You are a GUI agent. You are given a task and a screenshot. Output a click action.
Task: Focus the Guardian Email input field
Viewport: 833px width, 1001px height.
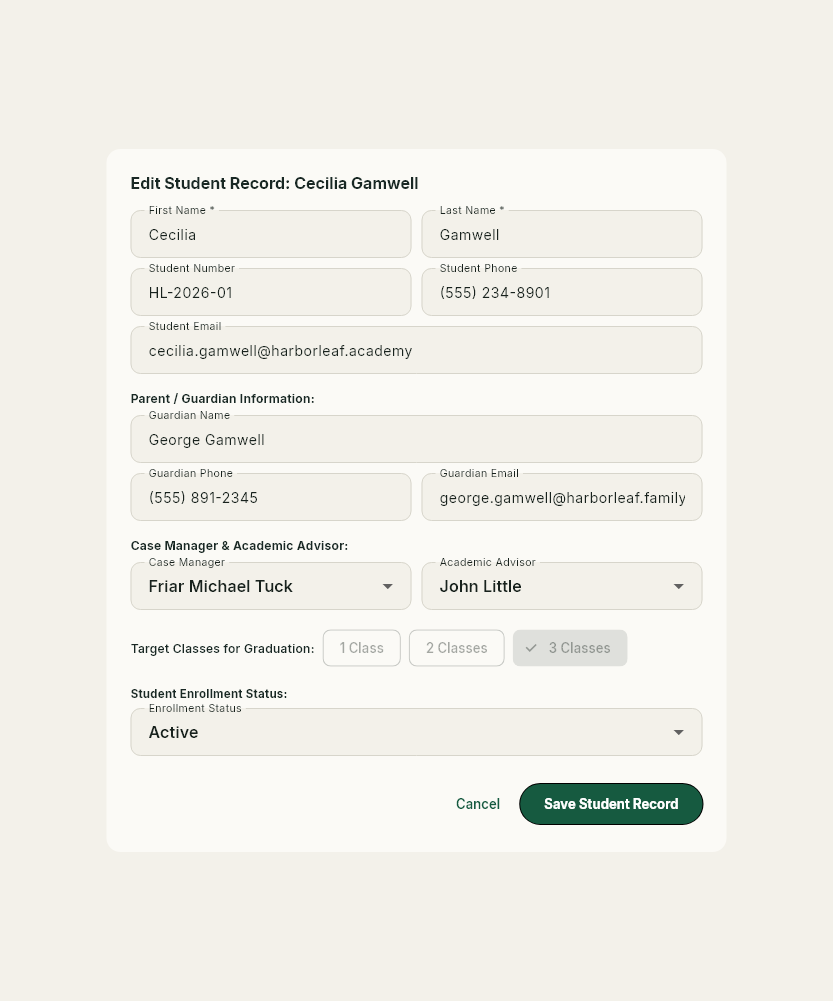point(562,497)
